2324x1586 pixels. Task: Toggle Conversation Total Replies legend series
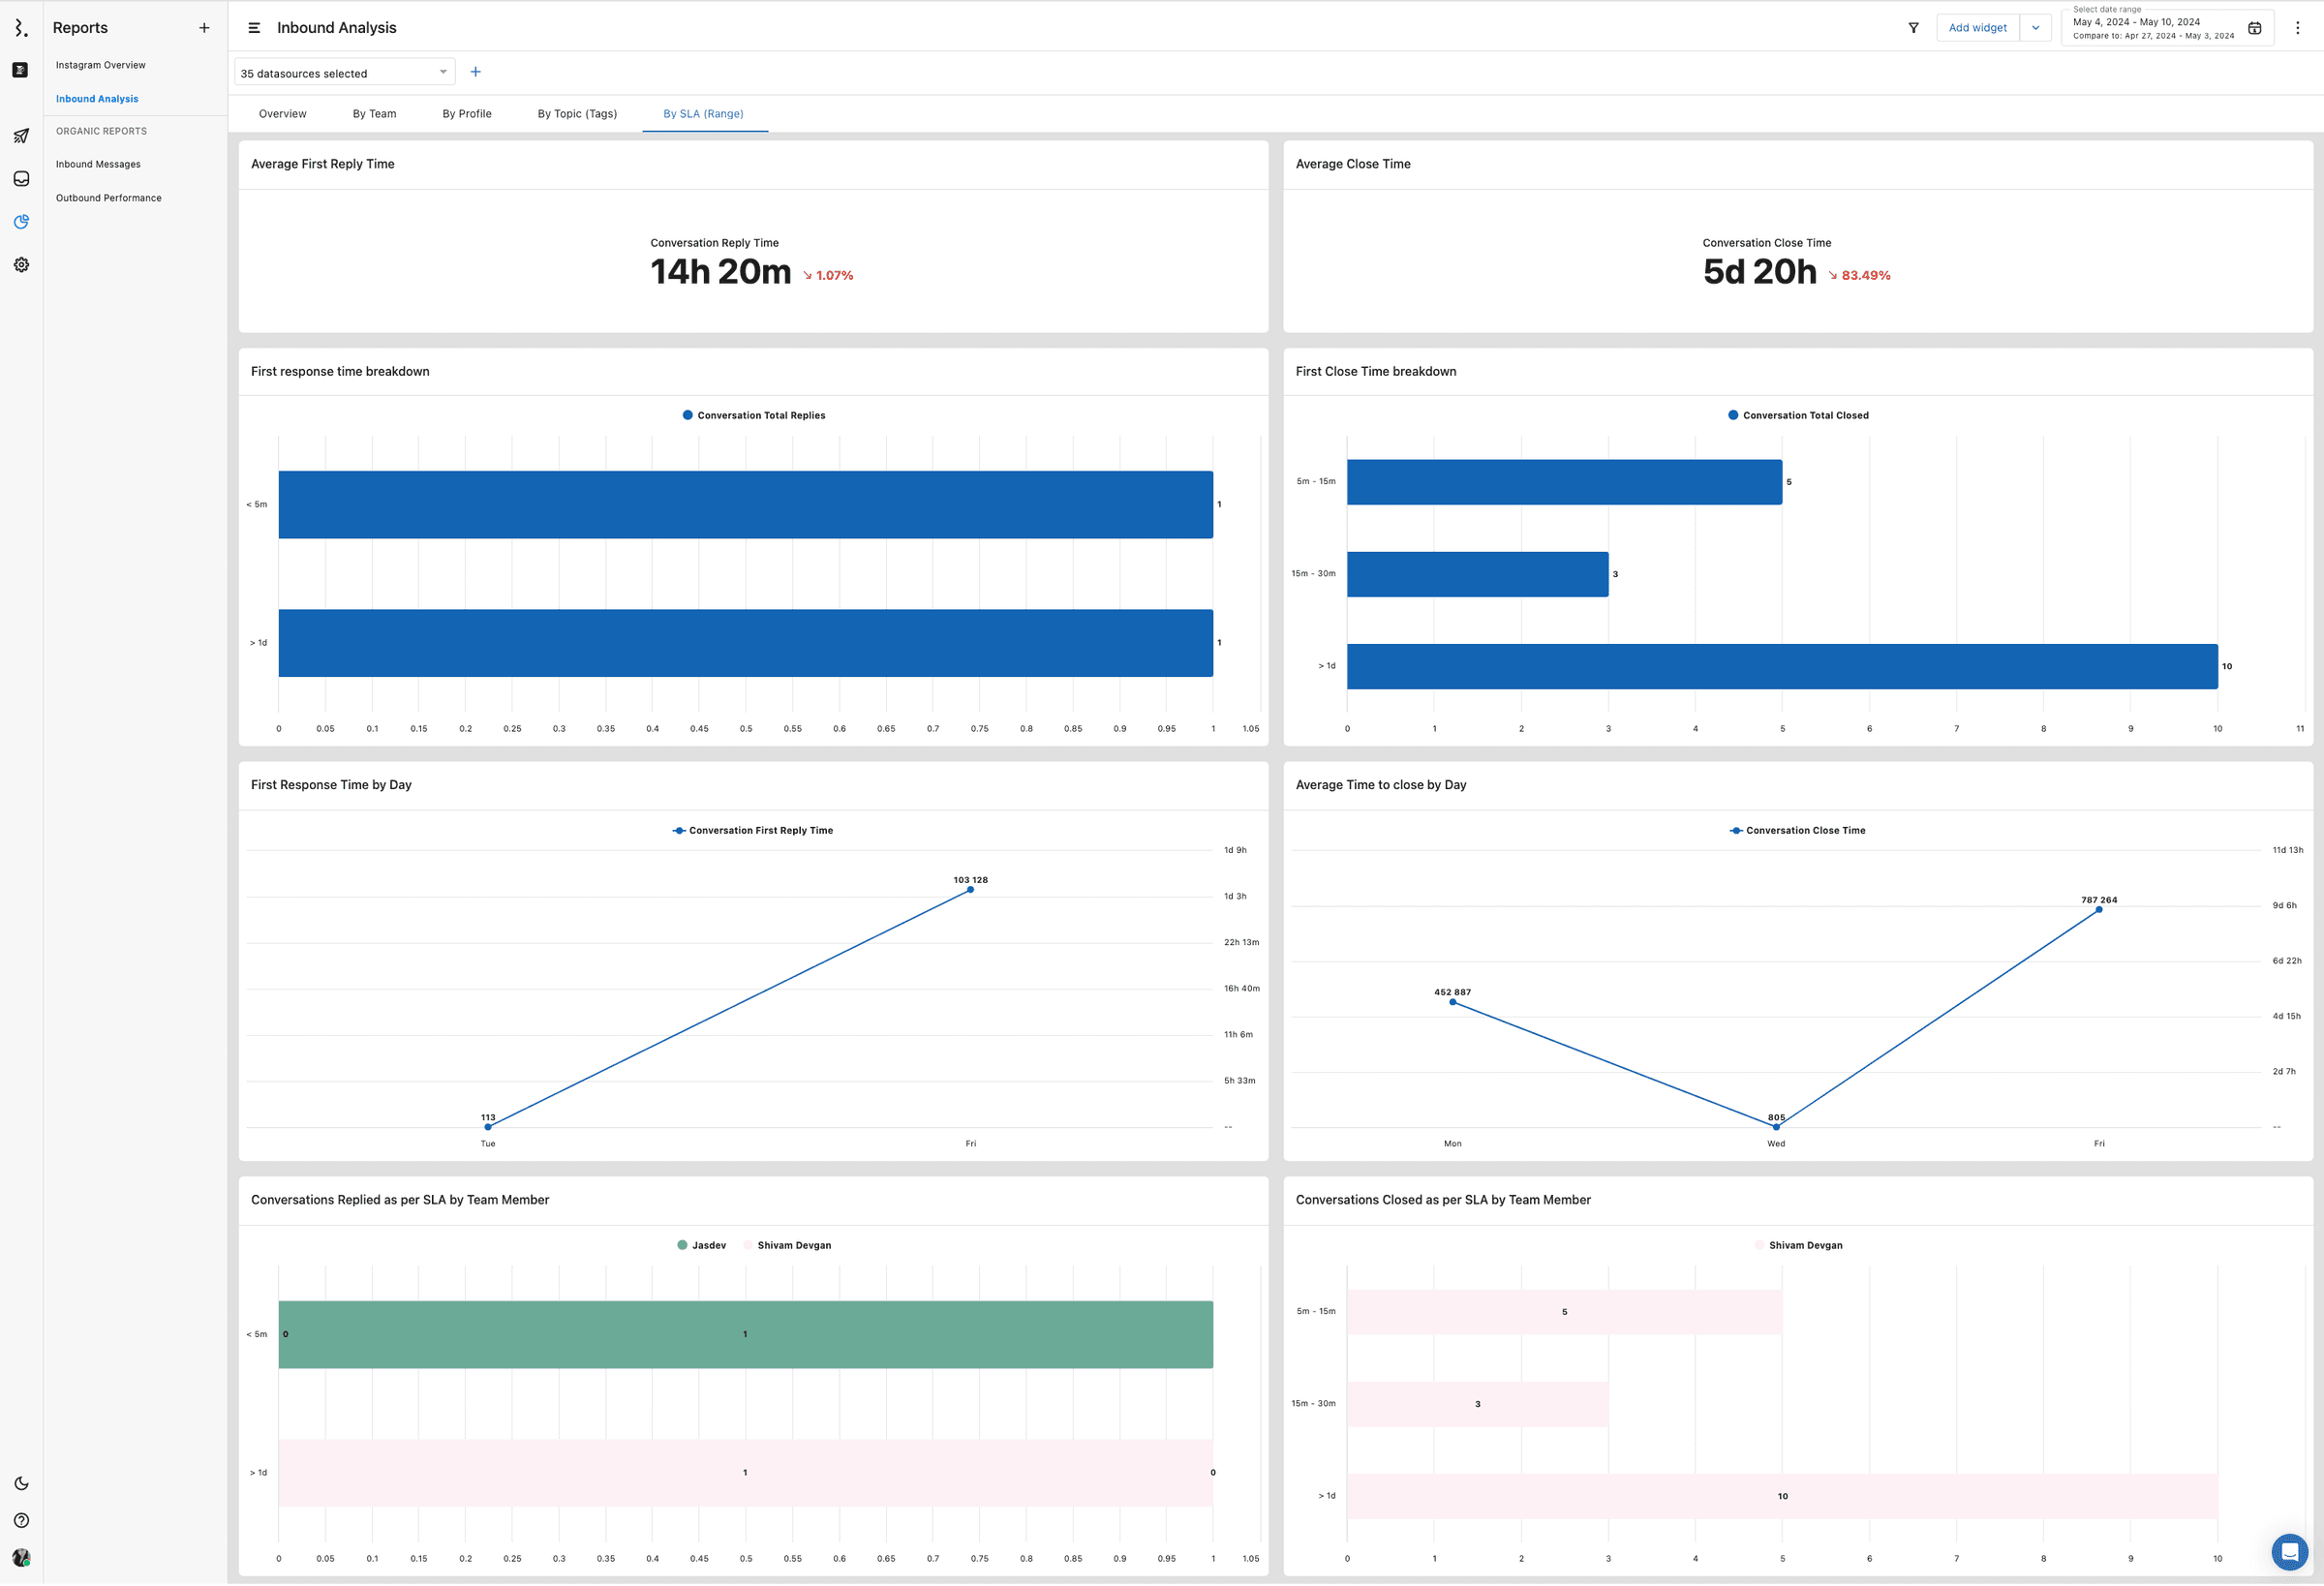click(x=754, y=416)
